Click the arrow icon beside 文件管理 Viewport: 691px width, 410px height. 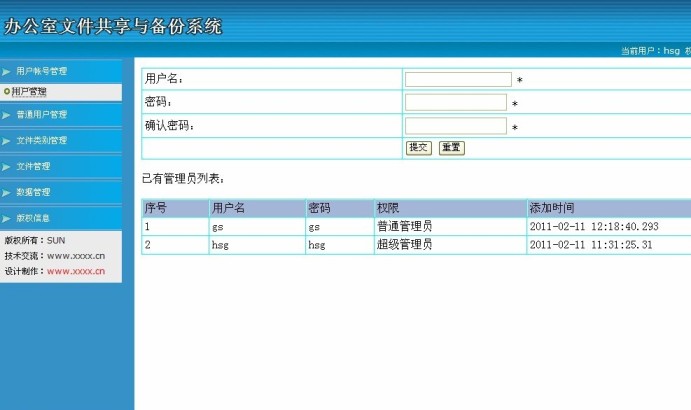(x=6, y=167)
